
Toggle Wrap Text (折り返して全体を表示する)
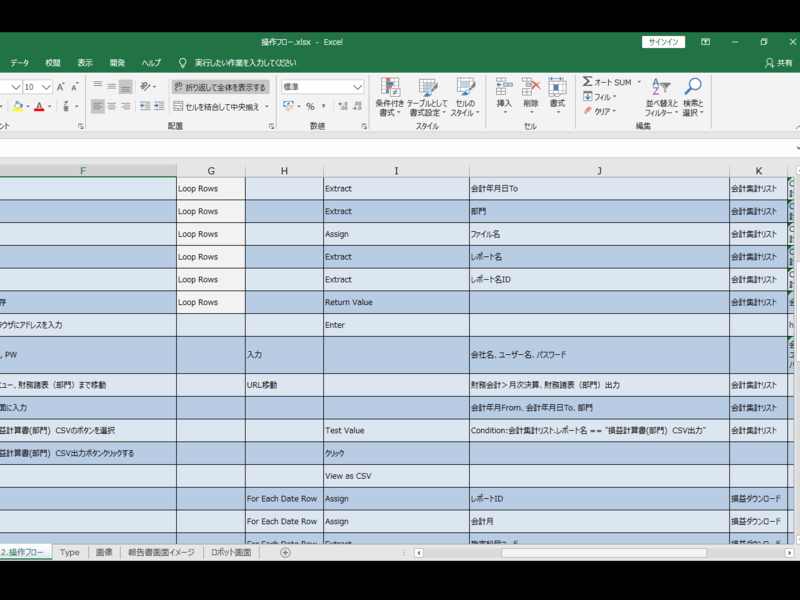coord(222,88)
